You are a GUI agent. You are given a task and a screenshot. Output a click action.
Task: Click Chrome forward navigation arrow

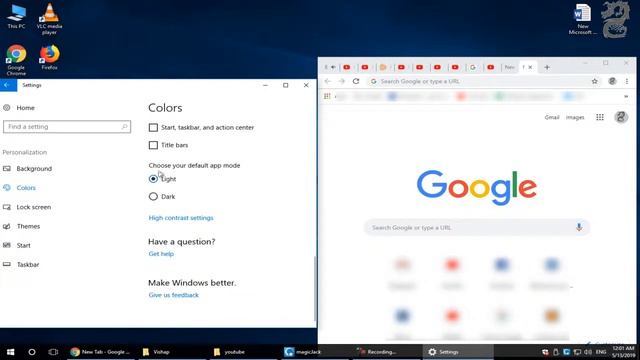[342, 81]
